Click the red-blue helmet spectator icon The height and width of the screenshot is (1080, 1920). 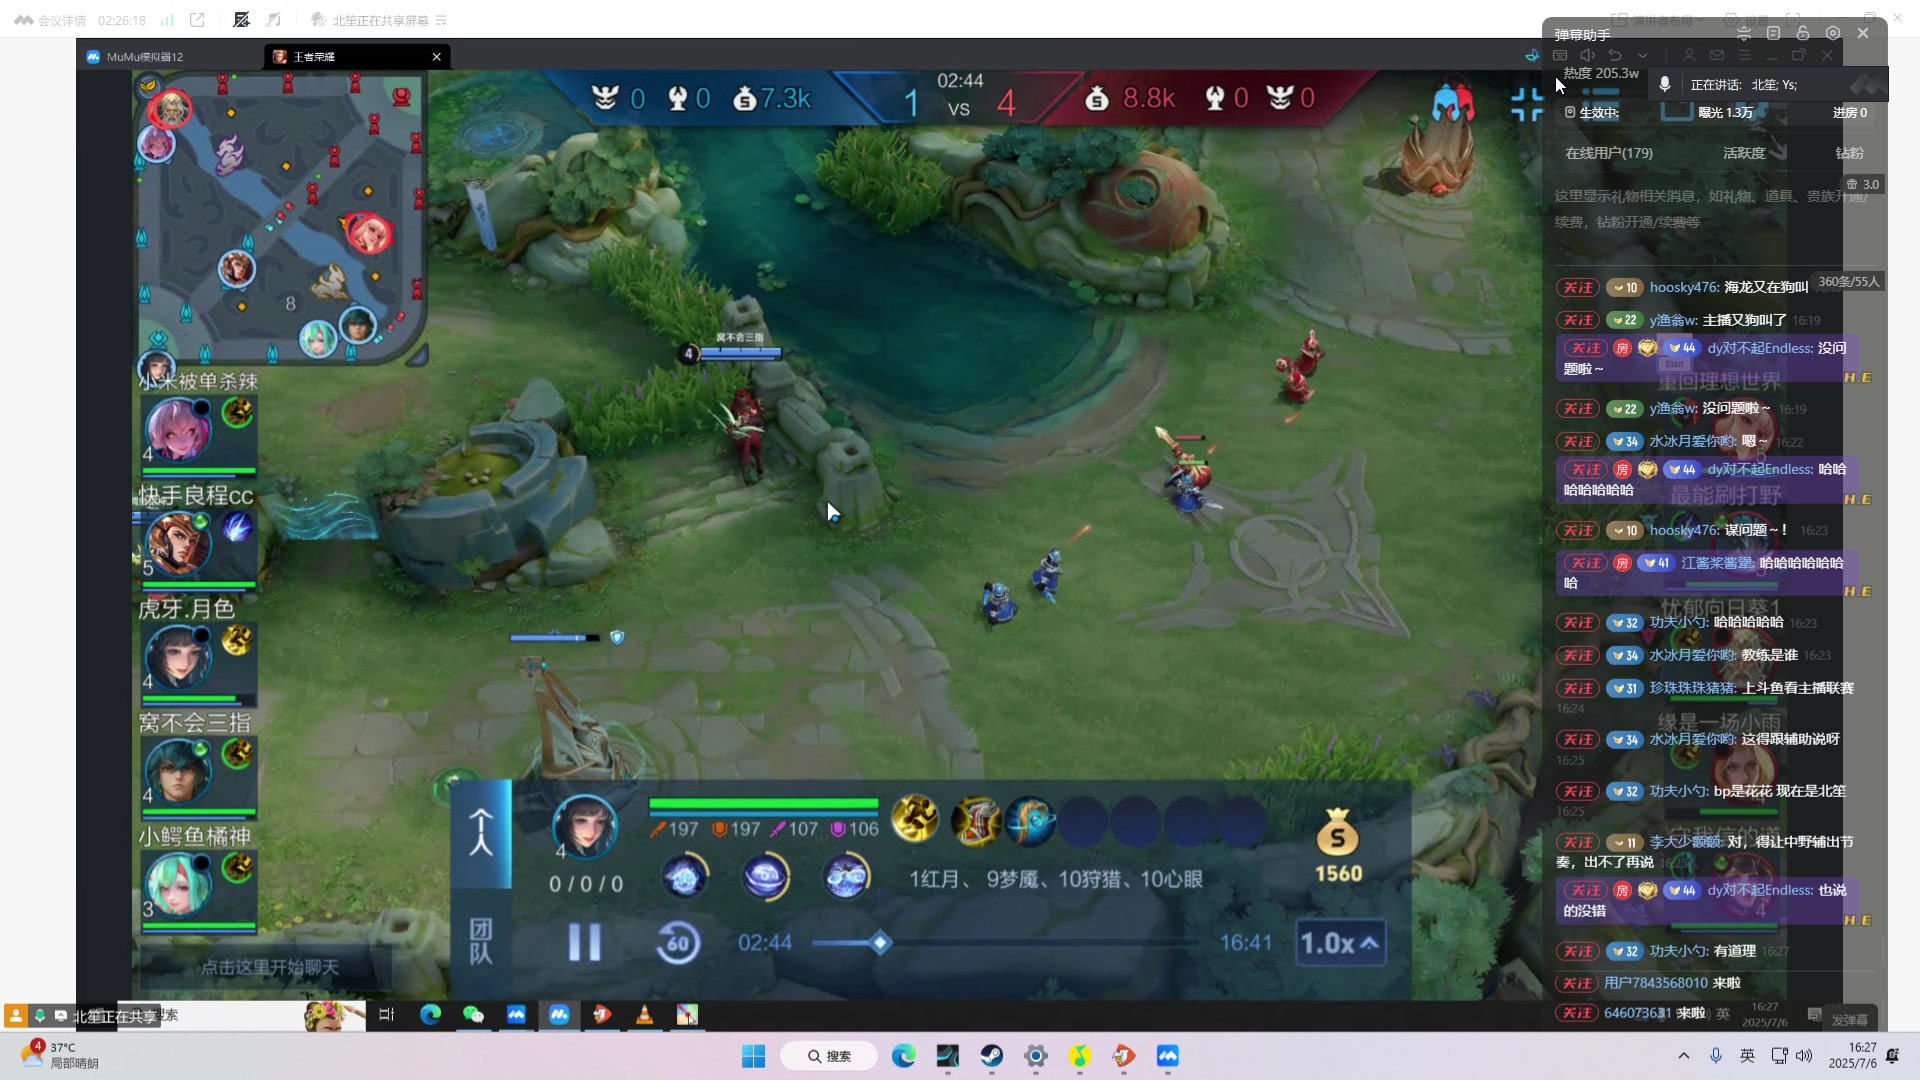1452,103
